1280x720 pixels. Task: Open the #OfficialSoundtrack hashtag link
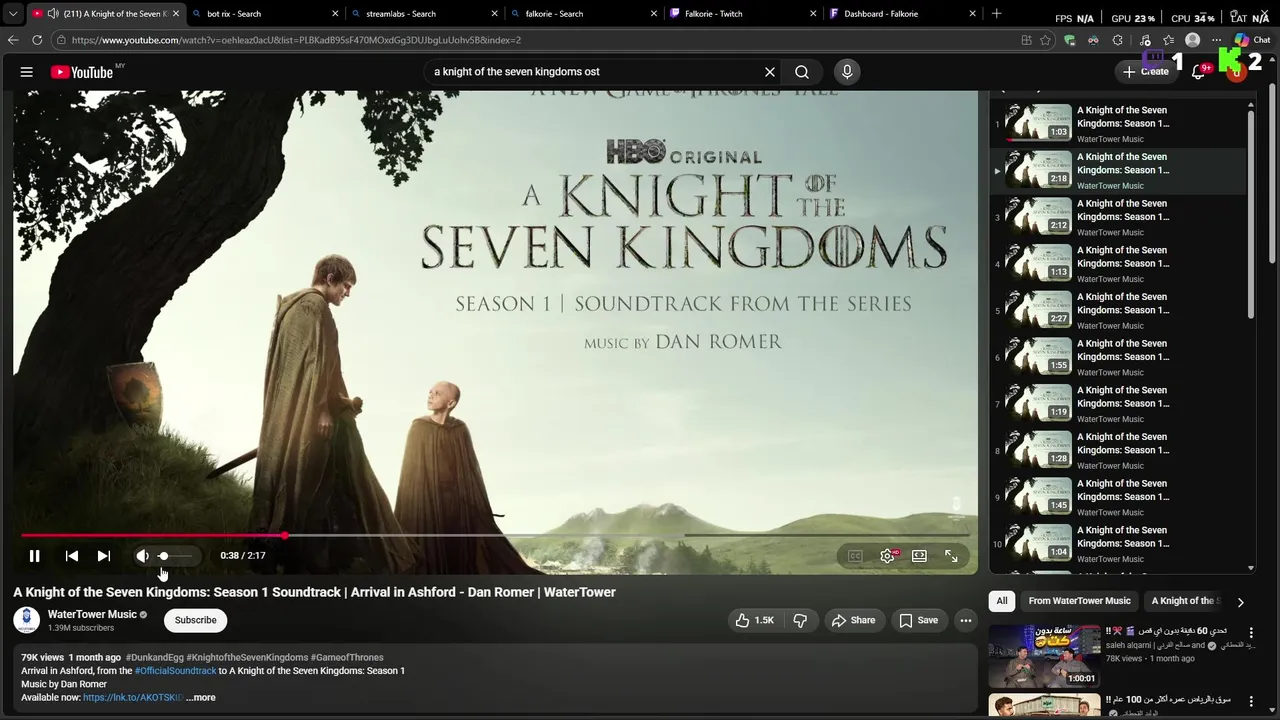coord(175,671)
